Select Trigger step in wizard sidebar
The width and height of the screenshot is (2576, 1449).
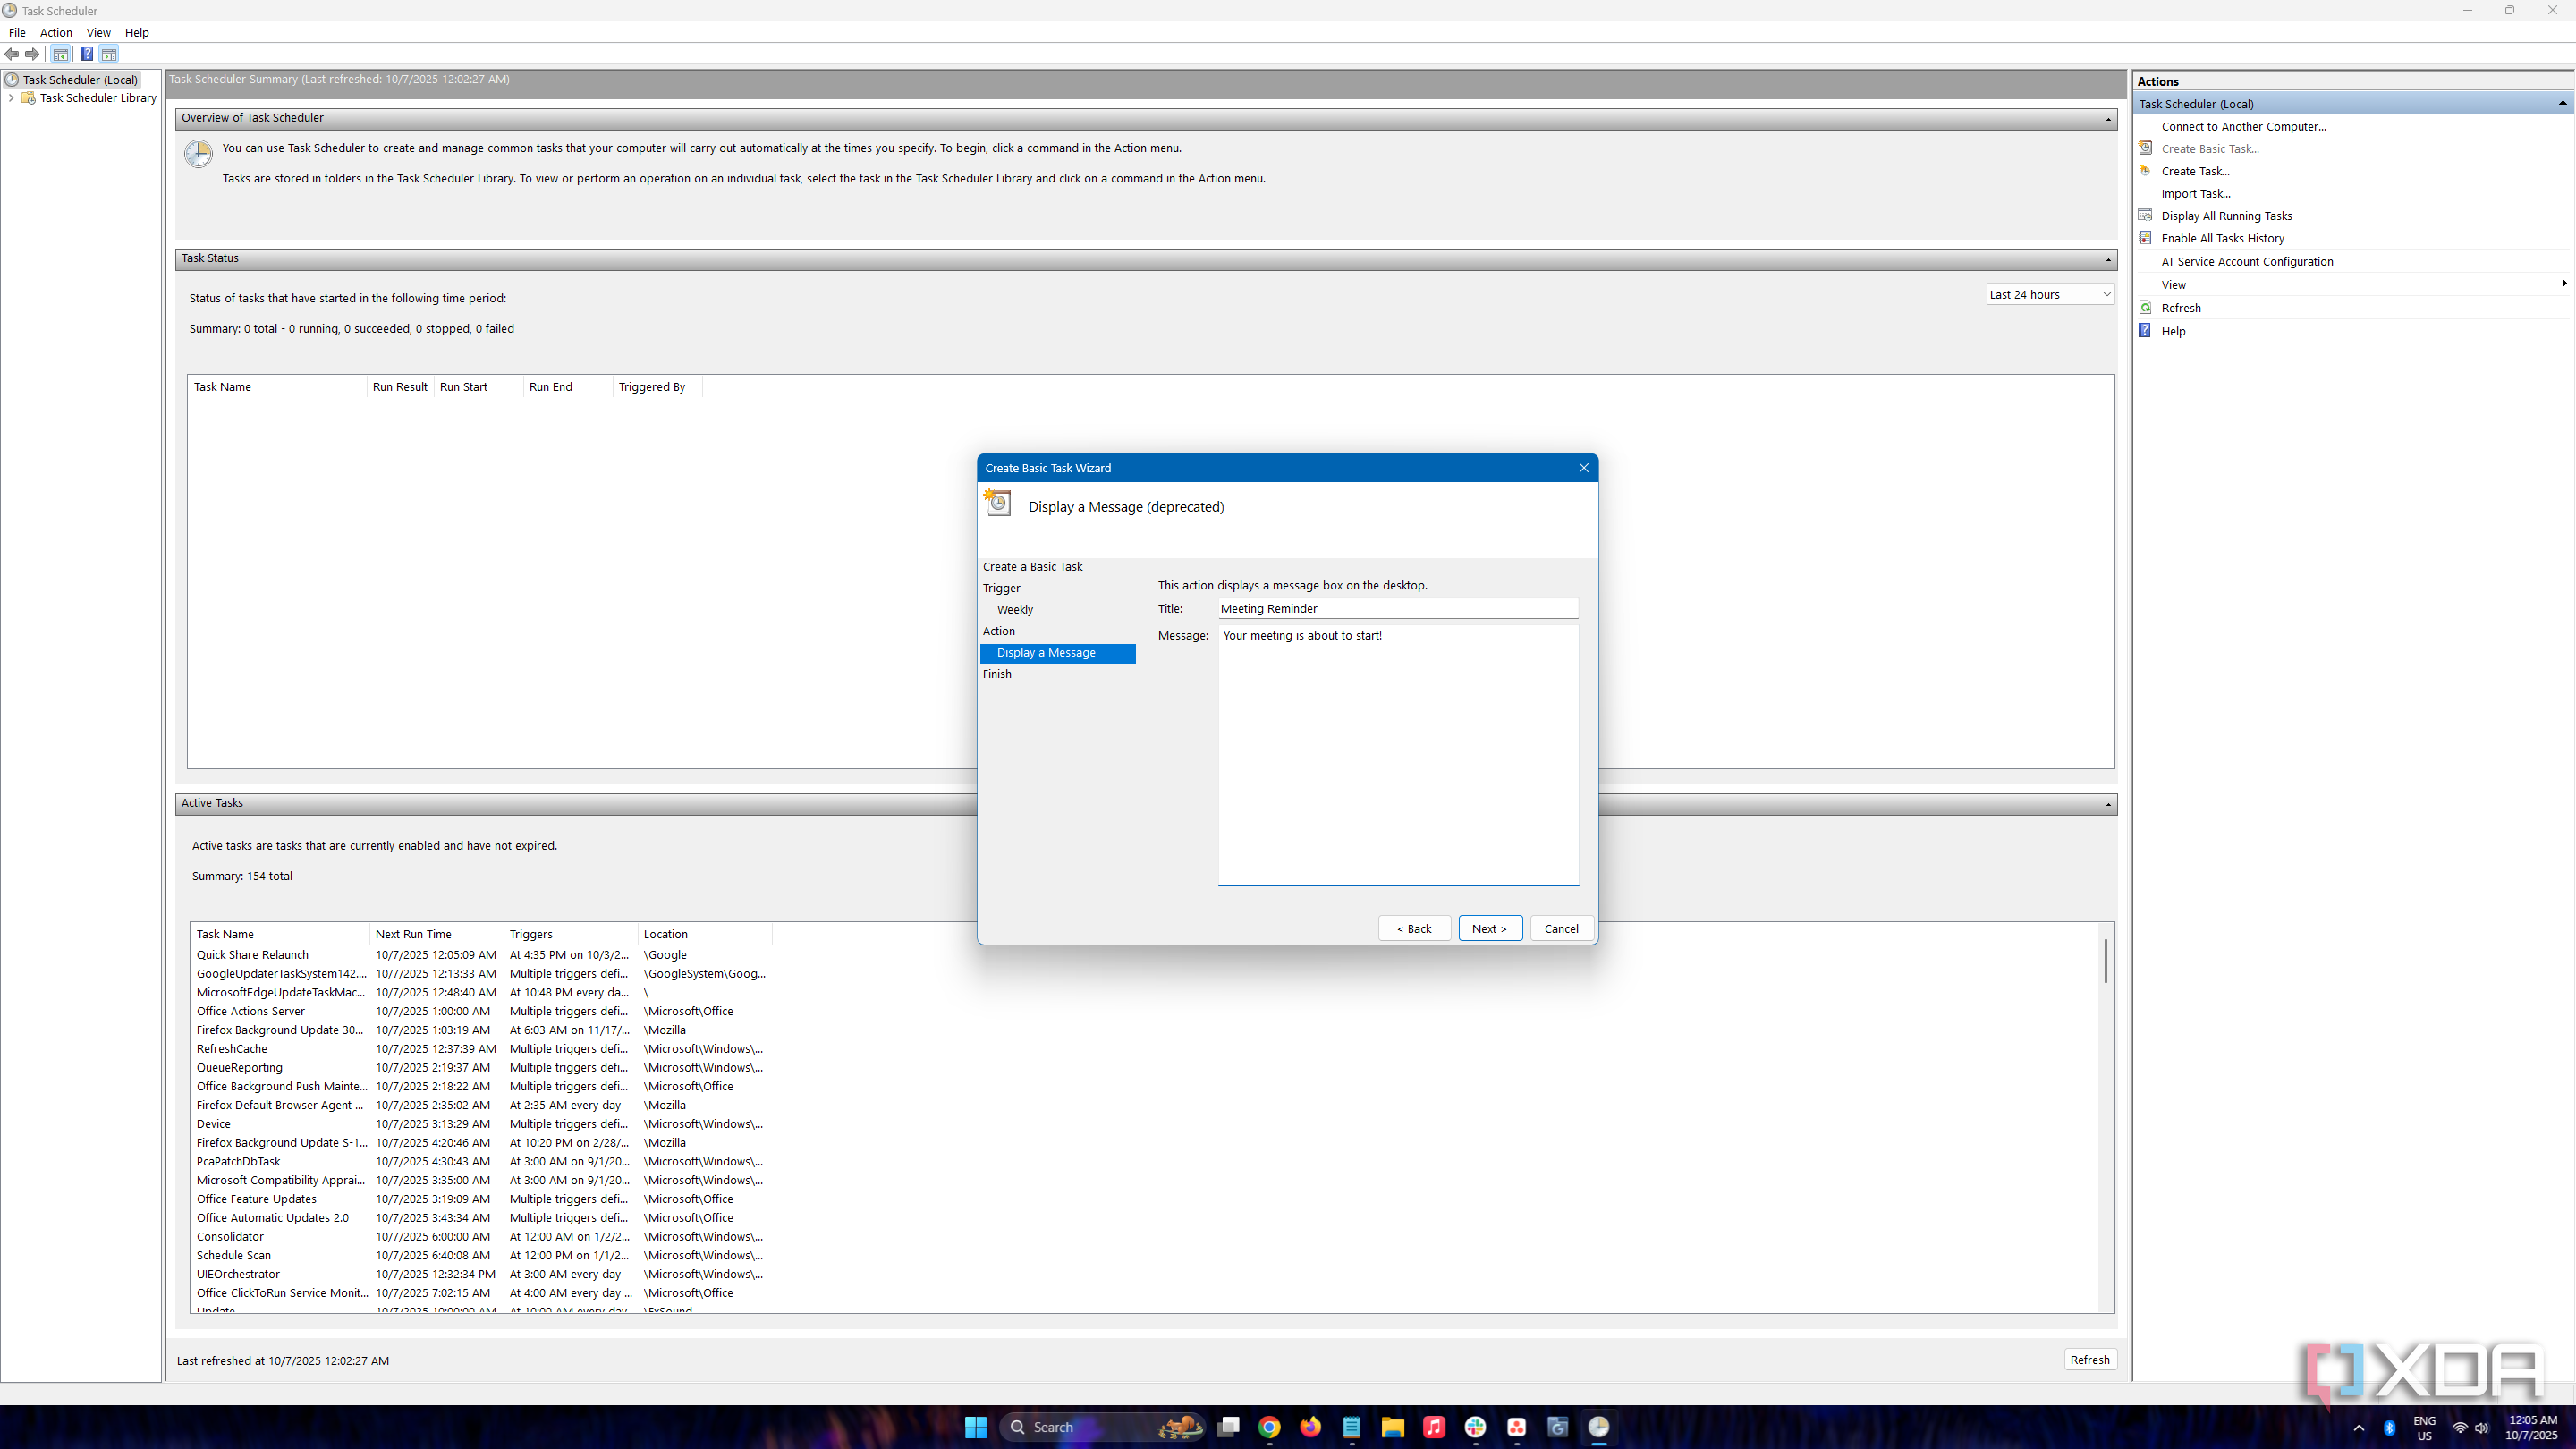coord(1001,588)
